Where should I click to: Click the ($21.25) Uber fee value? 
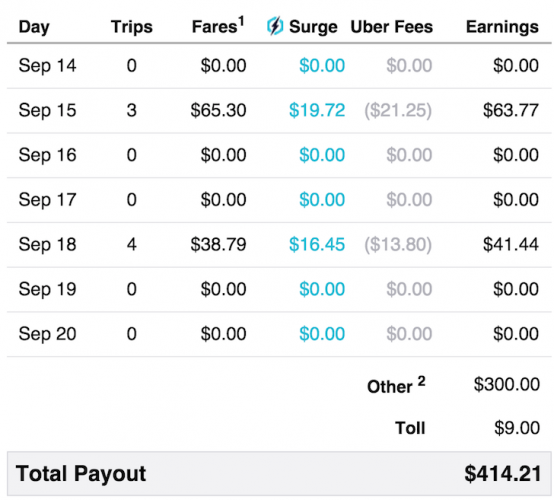click(398, 110)
